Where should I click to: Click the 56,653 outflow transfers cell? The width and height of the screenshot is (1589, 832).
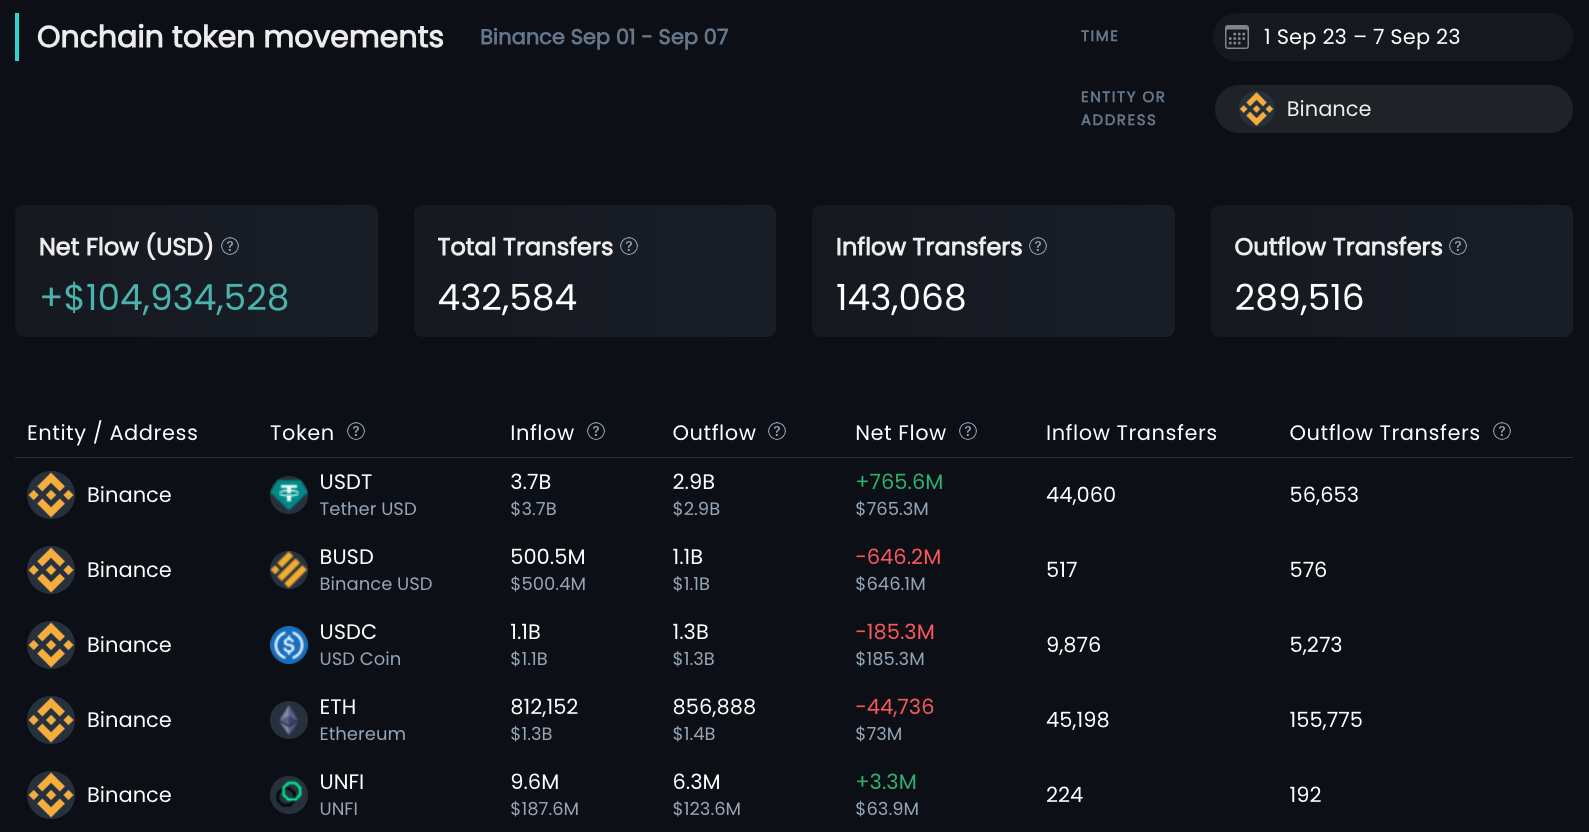1324,495
